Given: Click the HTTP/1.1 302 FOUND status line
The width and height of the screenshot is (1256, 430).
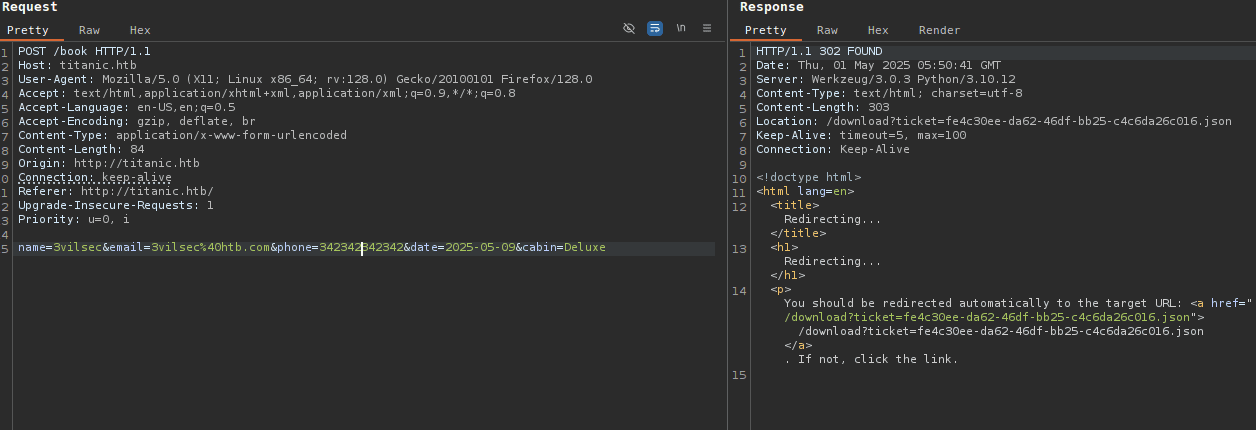Looking at the screenshot, I should [819, 51].
